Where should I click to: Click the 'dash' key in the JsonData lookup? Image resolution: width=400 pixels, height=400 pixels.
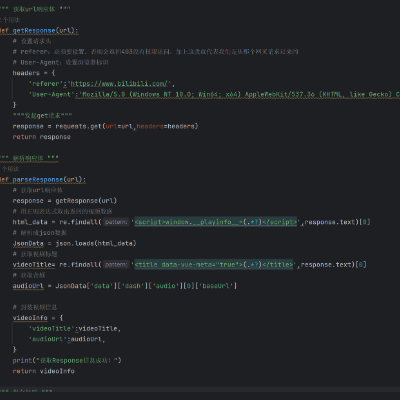pyautogui.click(x=132, y=286)
